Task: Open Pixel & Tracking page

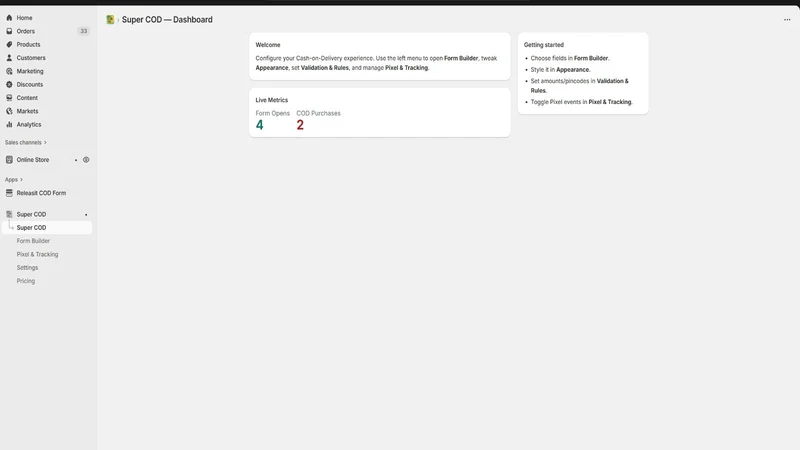Action: [x=37, y=254]
